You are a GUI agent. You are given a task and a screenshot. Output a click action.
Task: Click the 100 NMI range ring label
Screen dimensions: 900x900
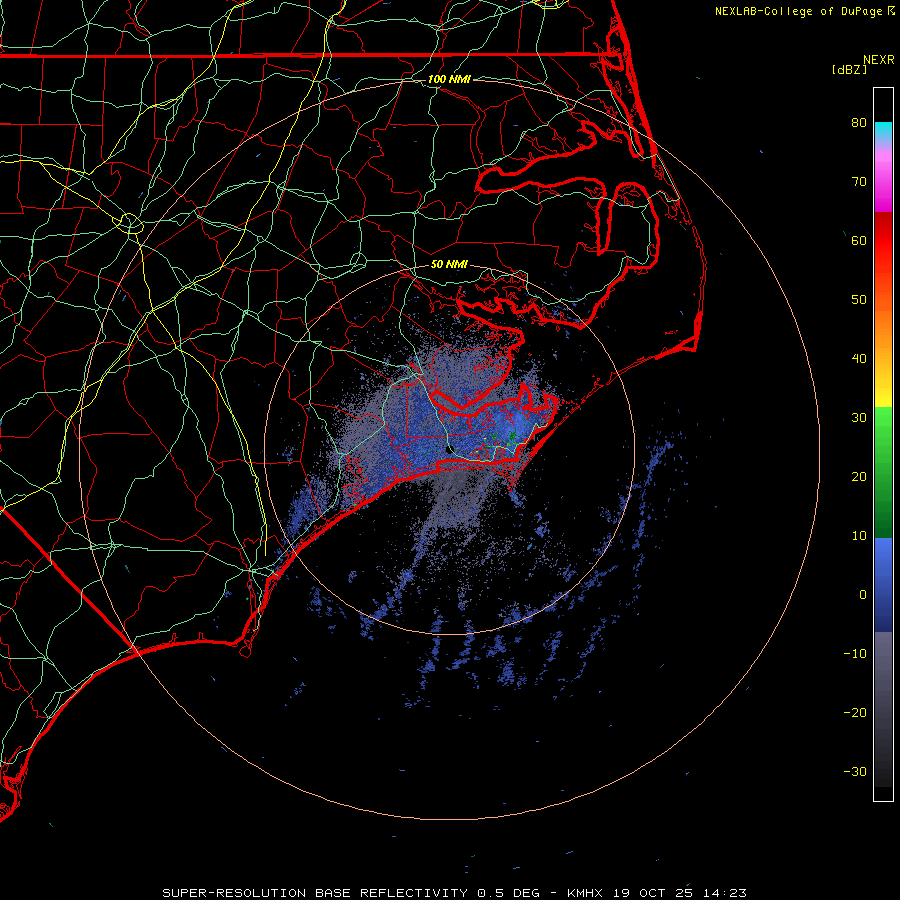[x=449, y=79]
